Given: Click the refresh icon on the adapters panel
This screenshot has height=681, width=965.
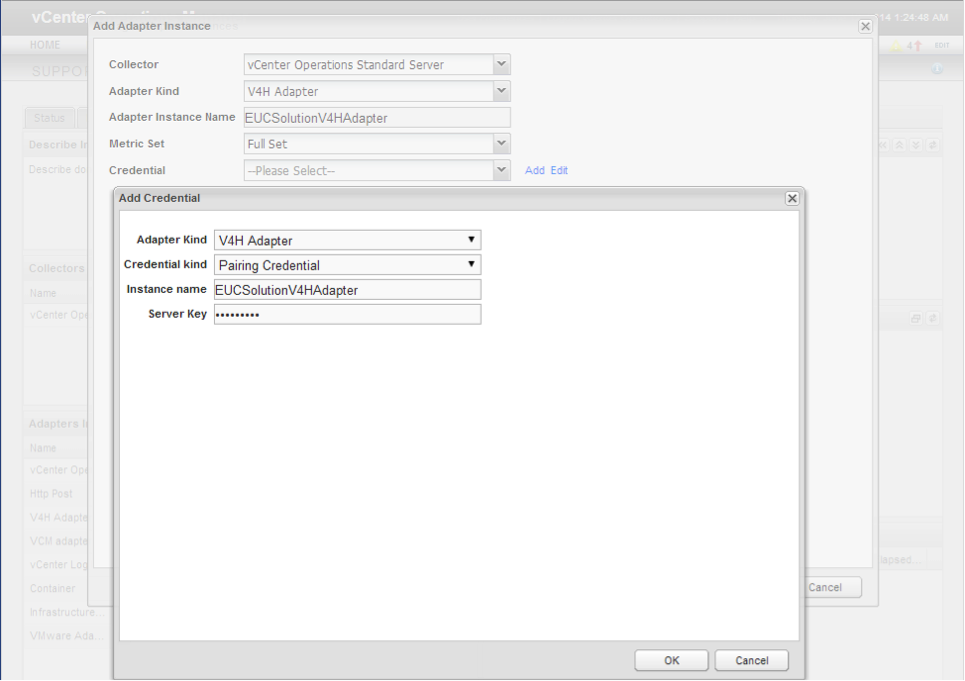Looking at the screenshot, I should [932, 318].
